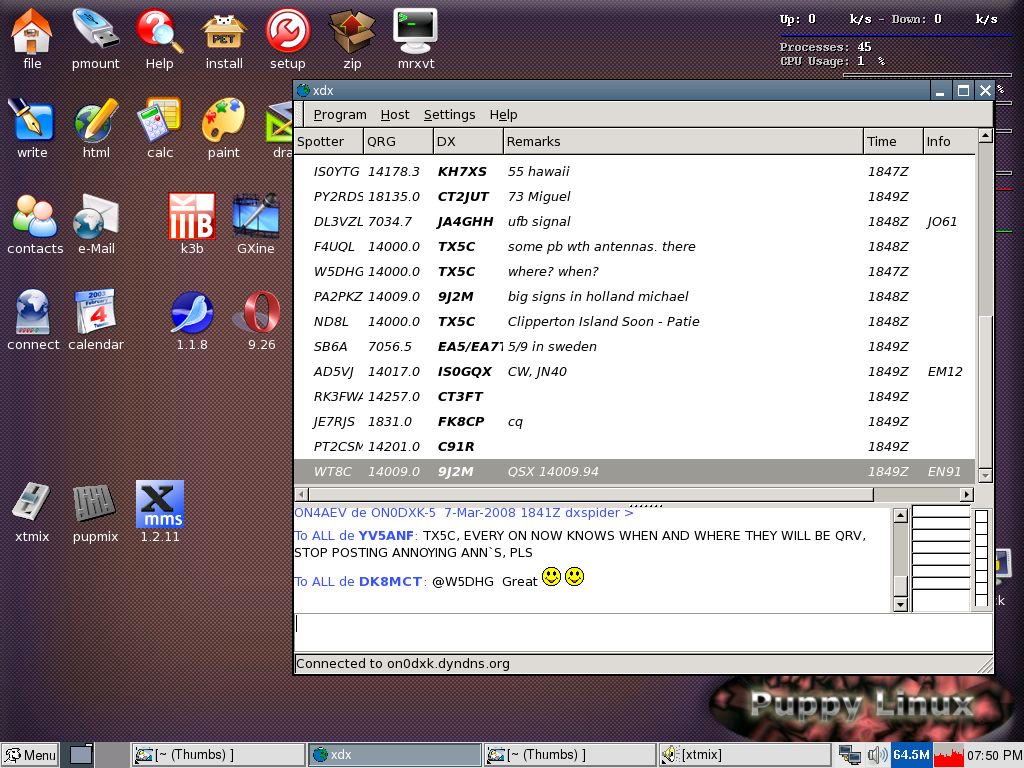Click the show desktop taskbar button
This screenshot has height=768, width=1024.
pos(81,755)
